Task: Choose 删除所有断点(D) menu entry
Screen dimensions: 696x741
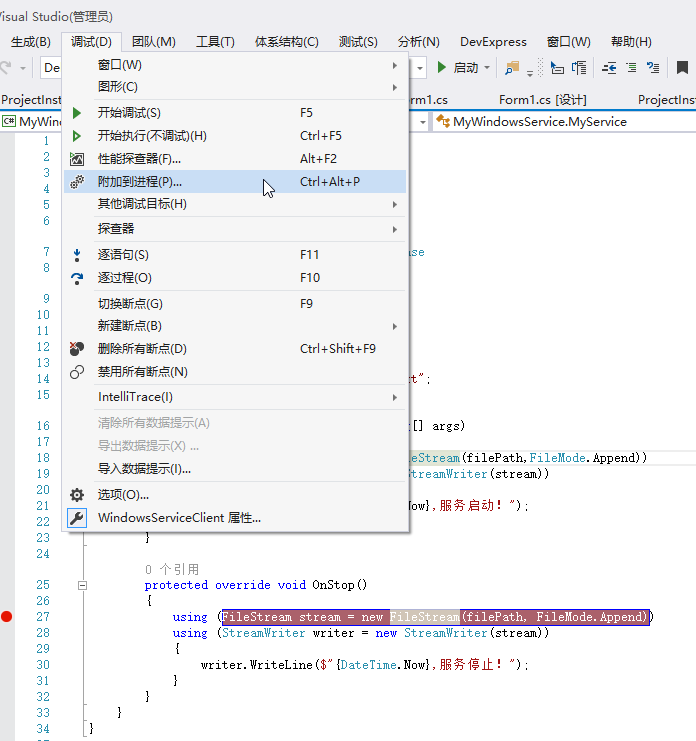Action: (x=142, y=349)
